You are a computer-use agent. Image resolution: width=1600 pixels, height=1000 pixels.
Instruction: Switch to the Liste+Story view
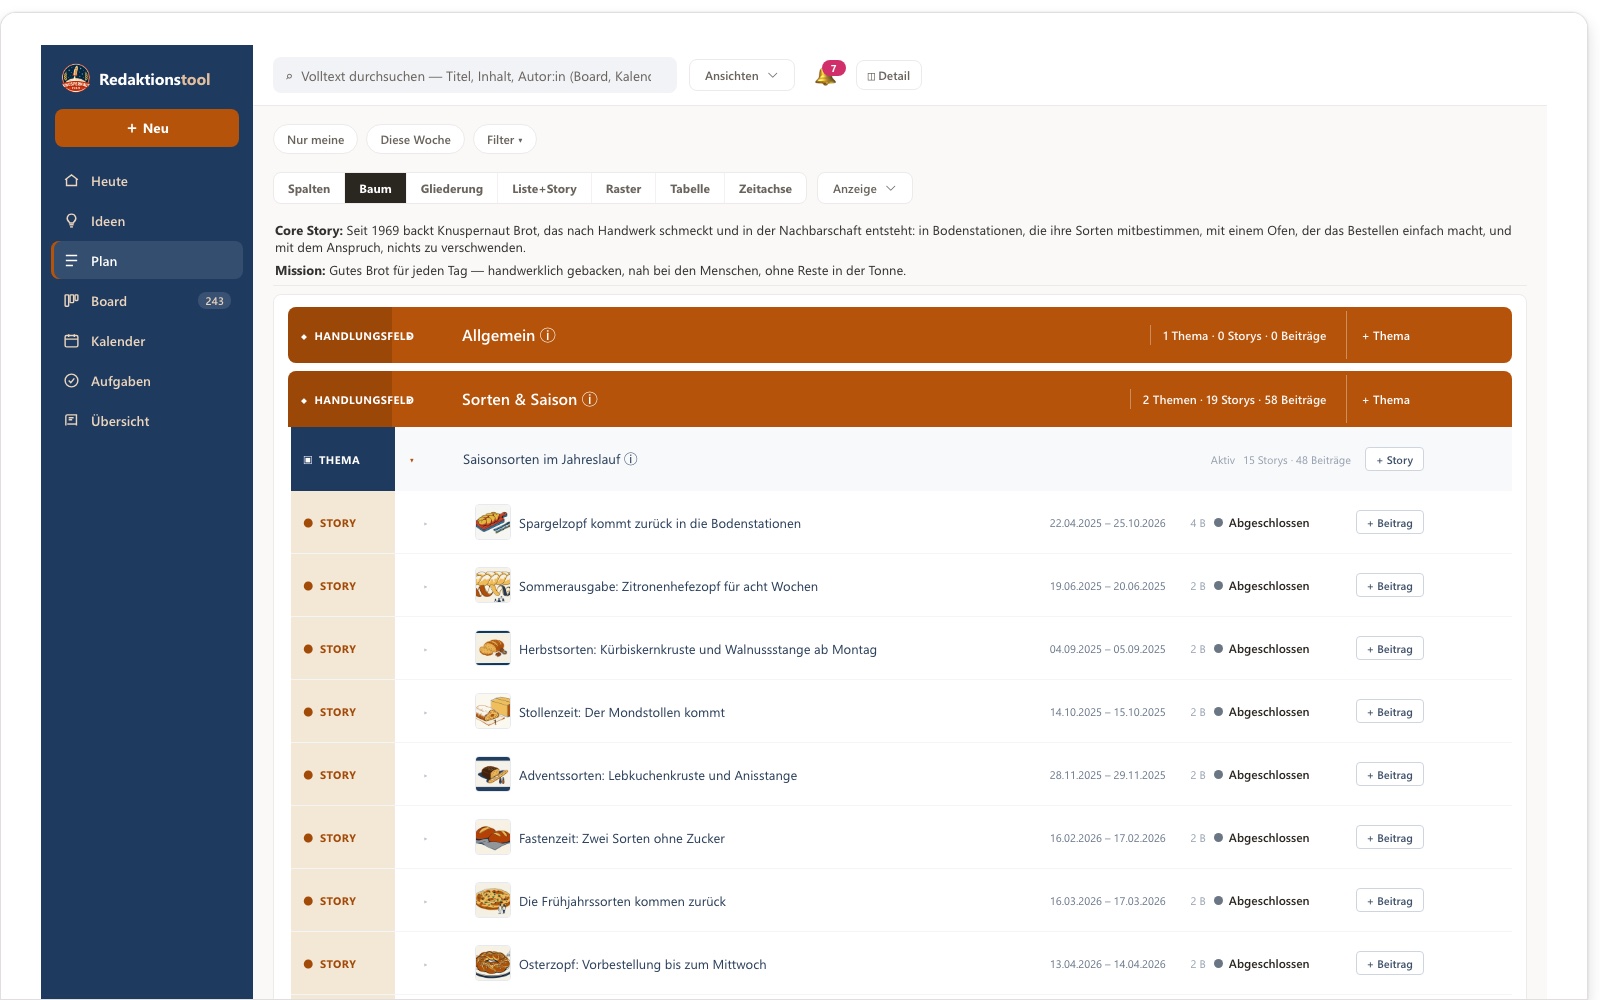544,189
